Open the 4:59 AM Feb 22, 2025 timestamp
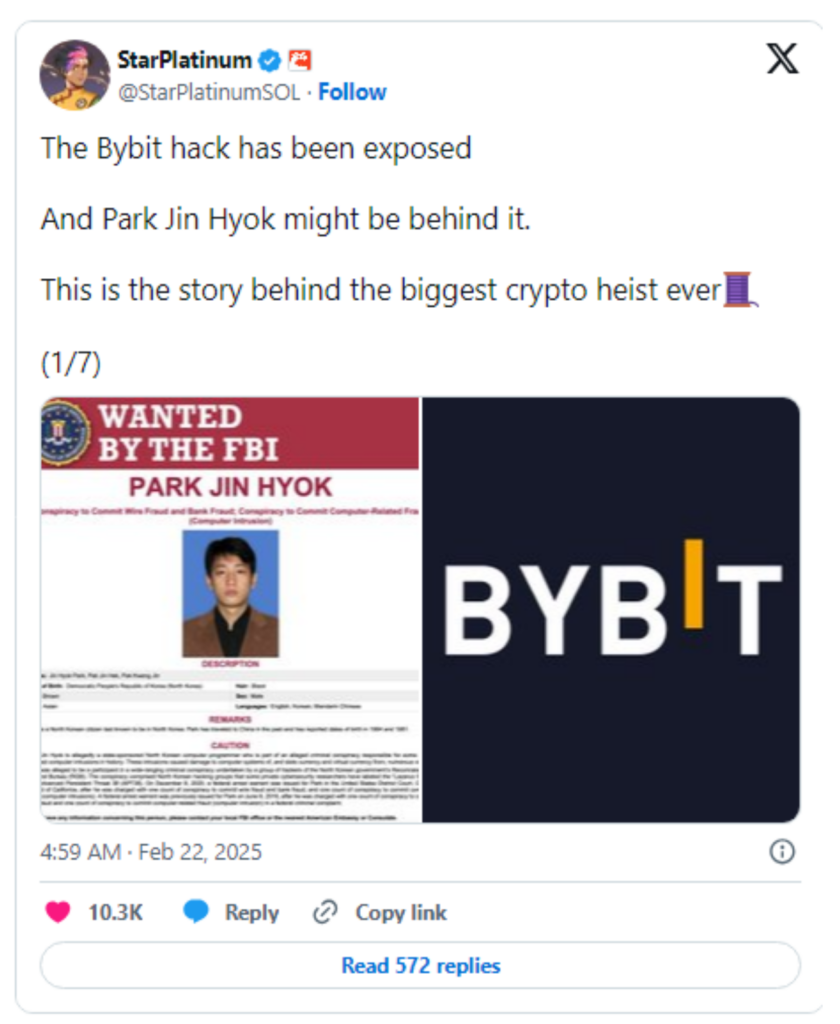Viewport: 840px width, 1024px height. [151, 852]
